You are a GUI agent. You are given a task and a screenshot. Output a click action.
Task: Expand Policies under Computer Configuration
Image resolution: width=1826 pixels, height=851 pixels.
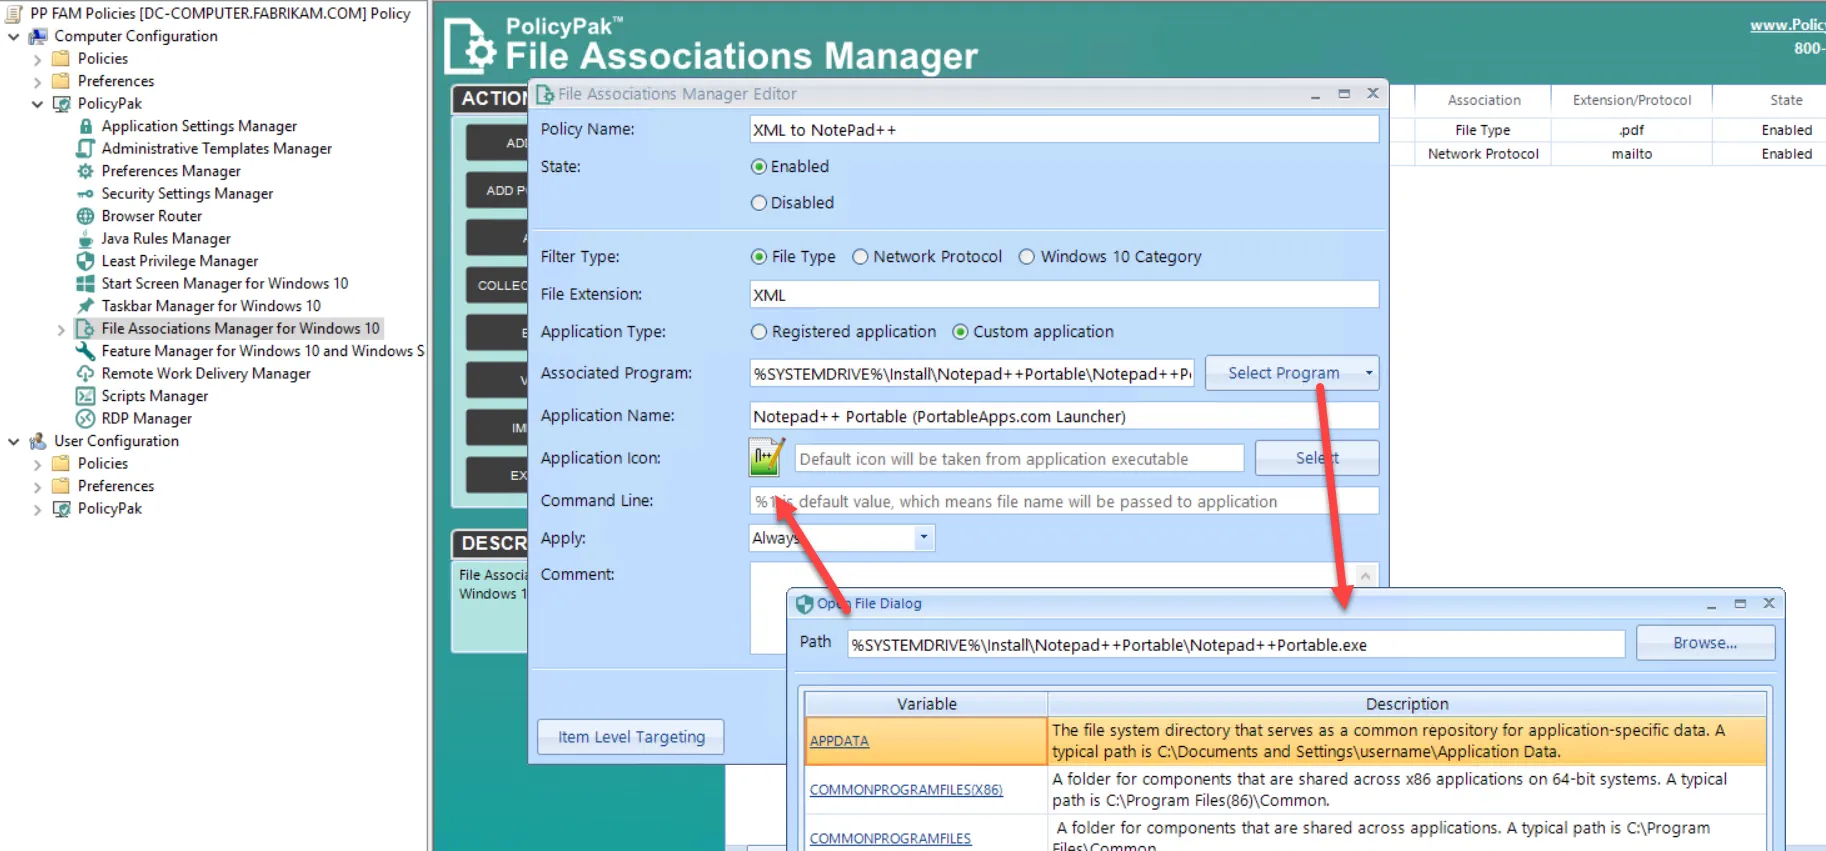point(38,59)
